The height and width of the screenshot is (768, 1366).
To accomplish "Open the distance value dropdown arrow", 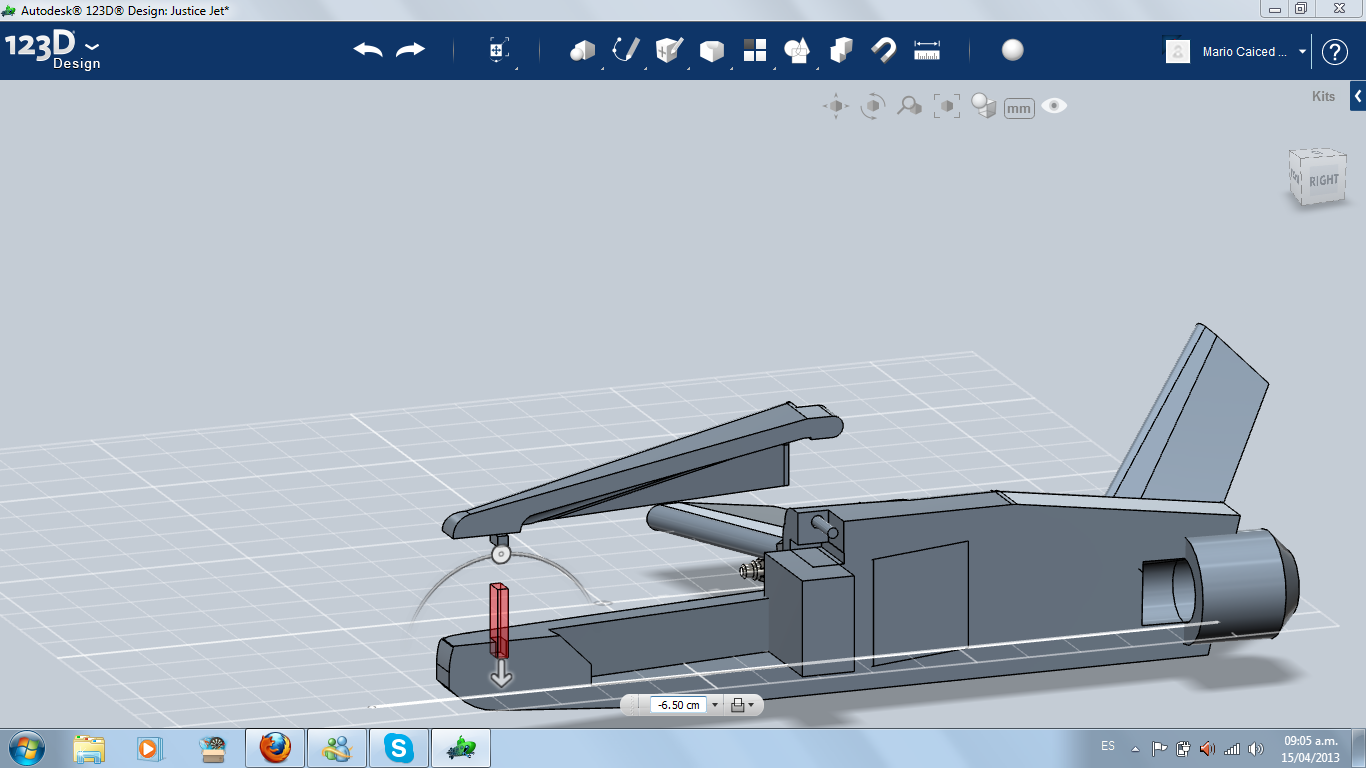I will 715,705.
